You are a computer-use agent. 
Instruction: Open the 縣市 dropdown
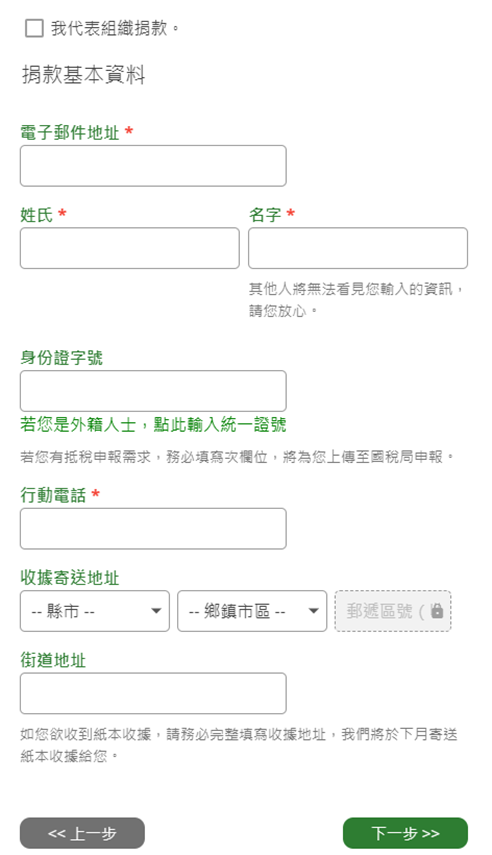pos(95,611)
